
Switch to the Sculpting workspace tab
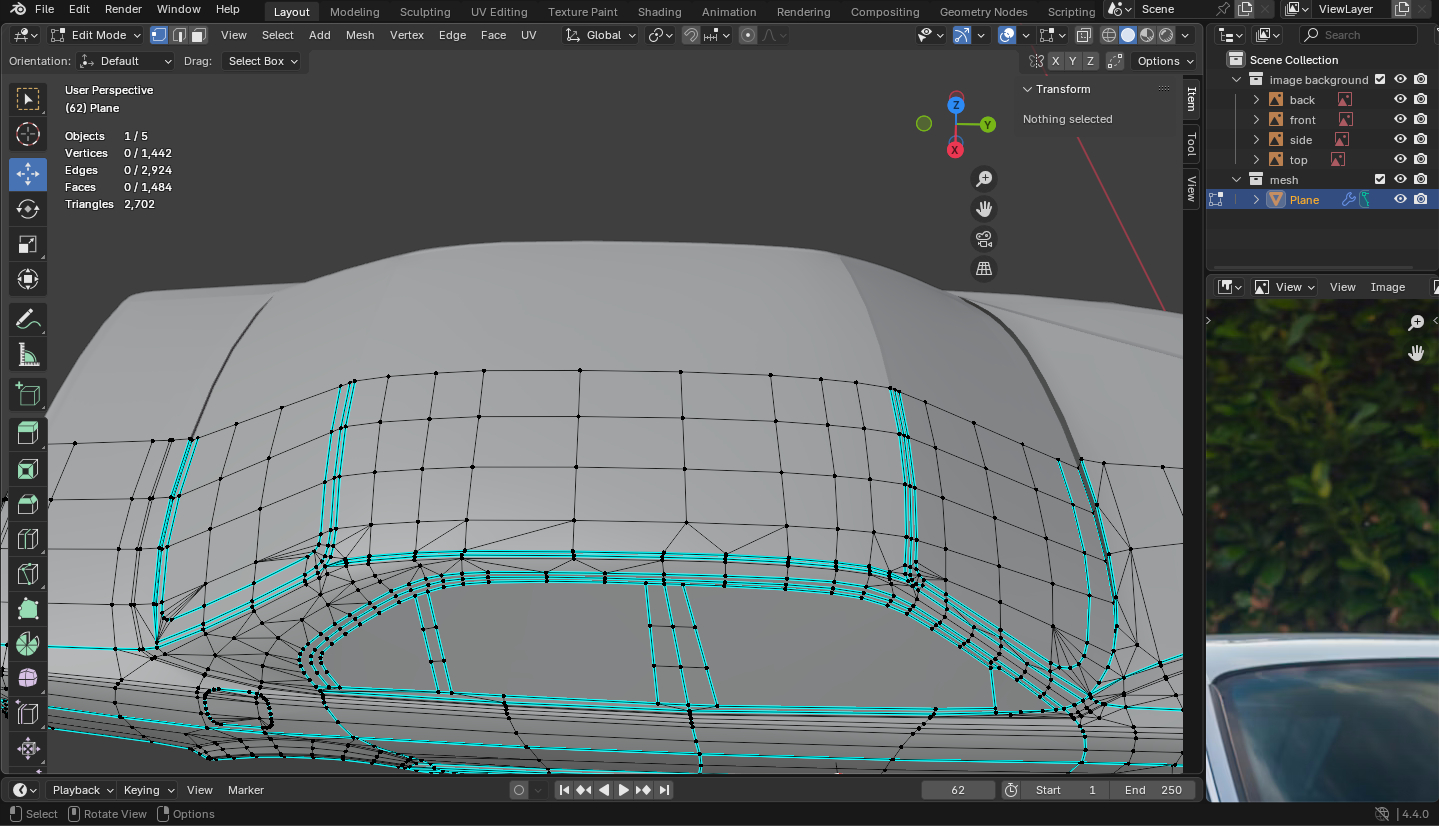tap(425, 12)
